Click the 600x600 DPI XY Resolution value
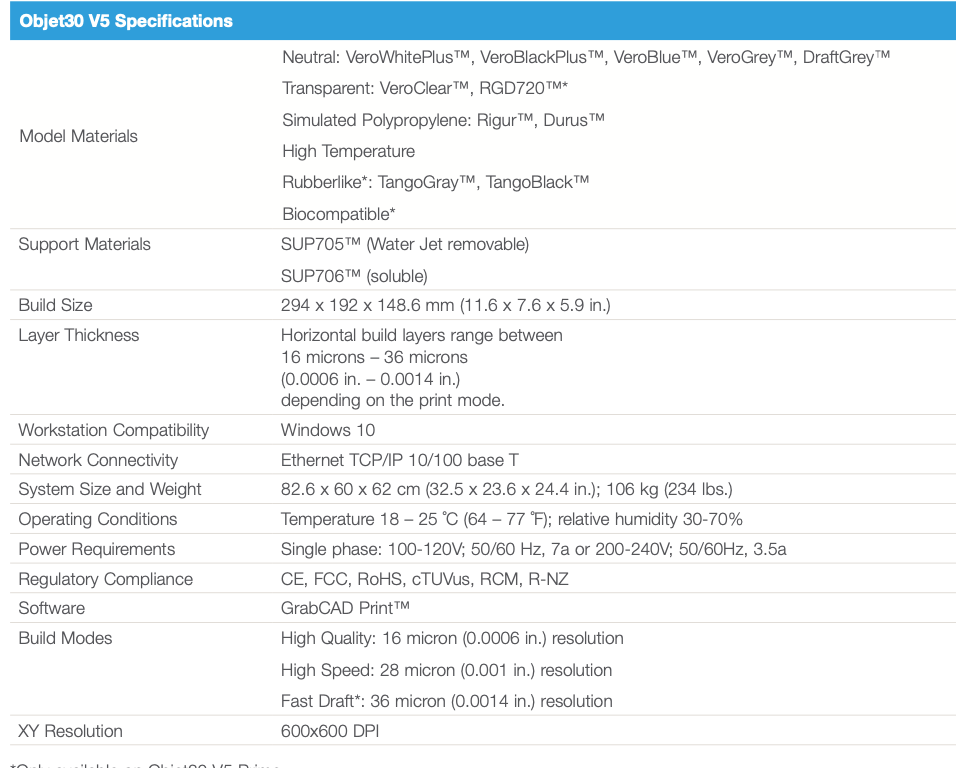This screenshot has height=768, width=956. point(330,731)
